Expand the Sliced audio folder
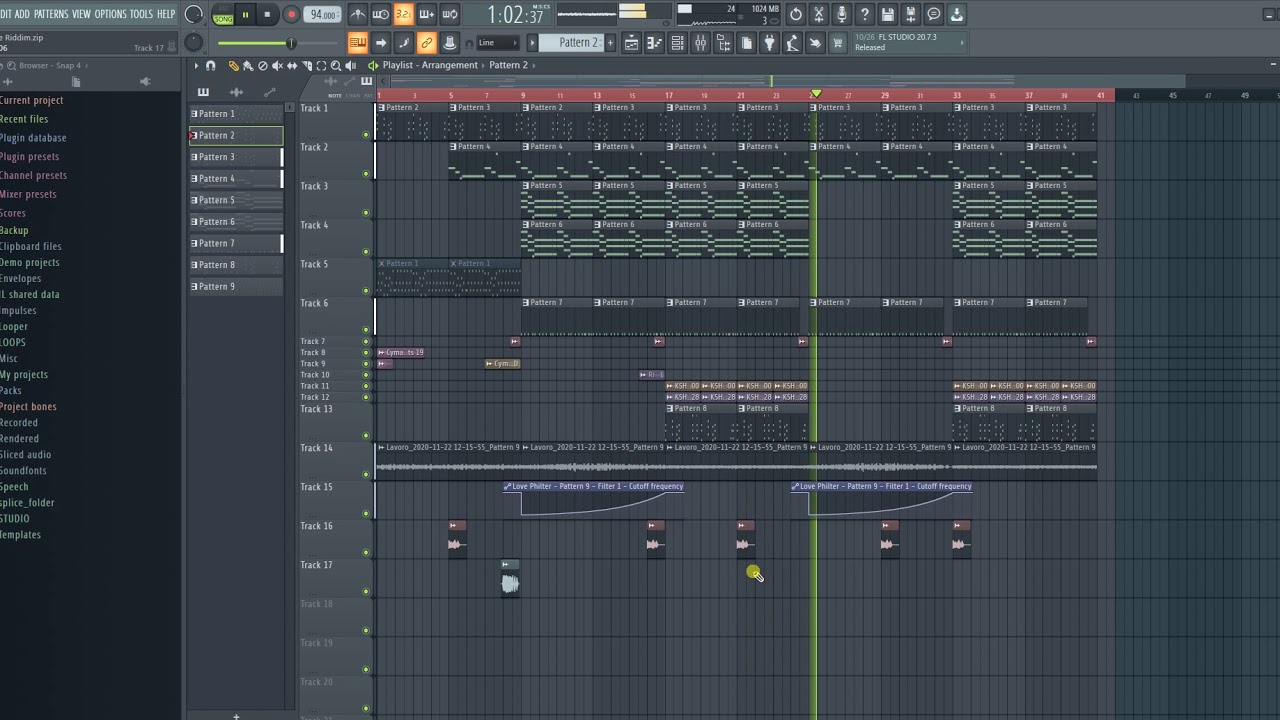1280x720 pixels. pyautogui.click(x=25, y=455)
